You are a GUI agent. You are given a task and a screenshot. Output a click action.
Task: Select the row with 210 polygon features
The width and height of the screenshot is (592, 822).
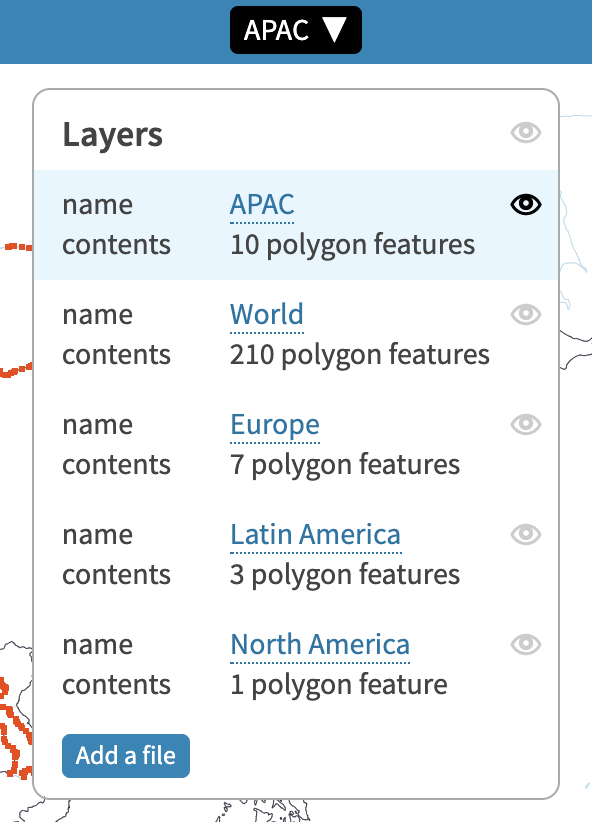[296, 334]
